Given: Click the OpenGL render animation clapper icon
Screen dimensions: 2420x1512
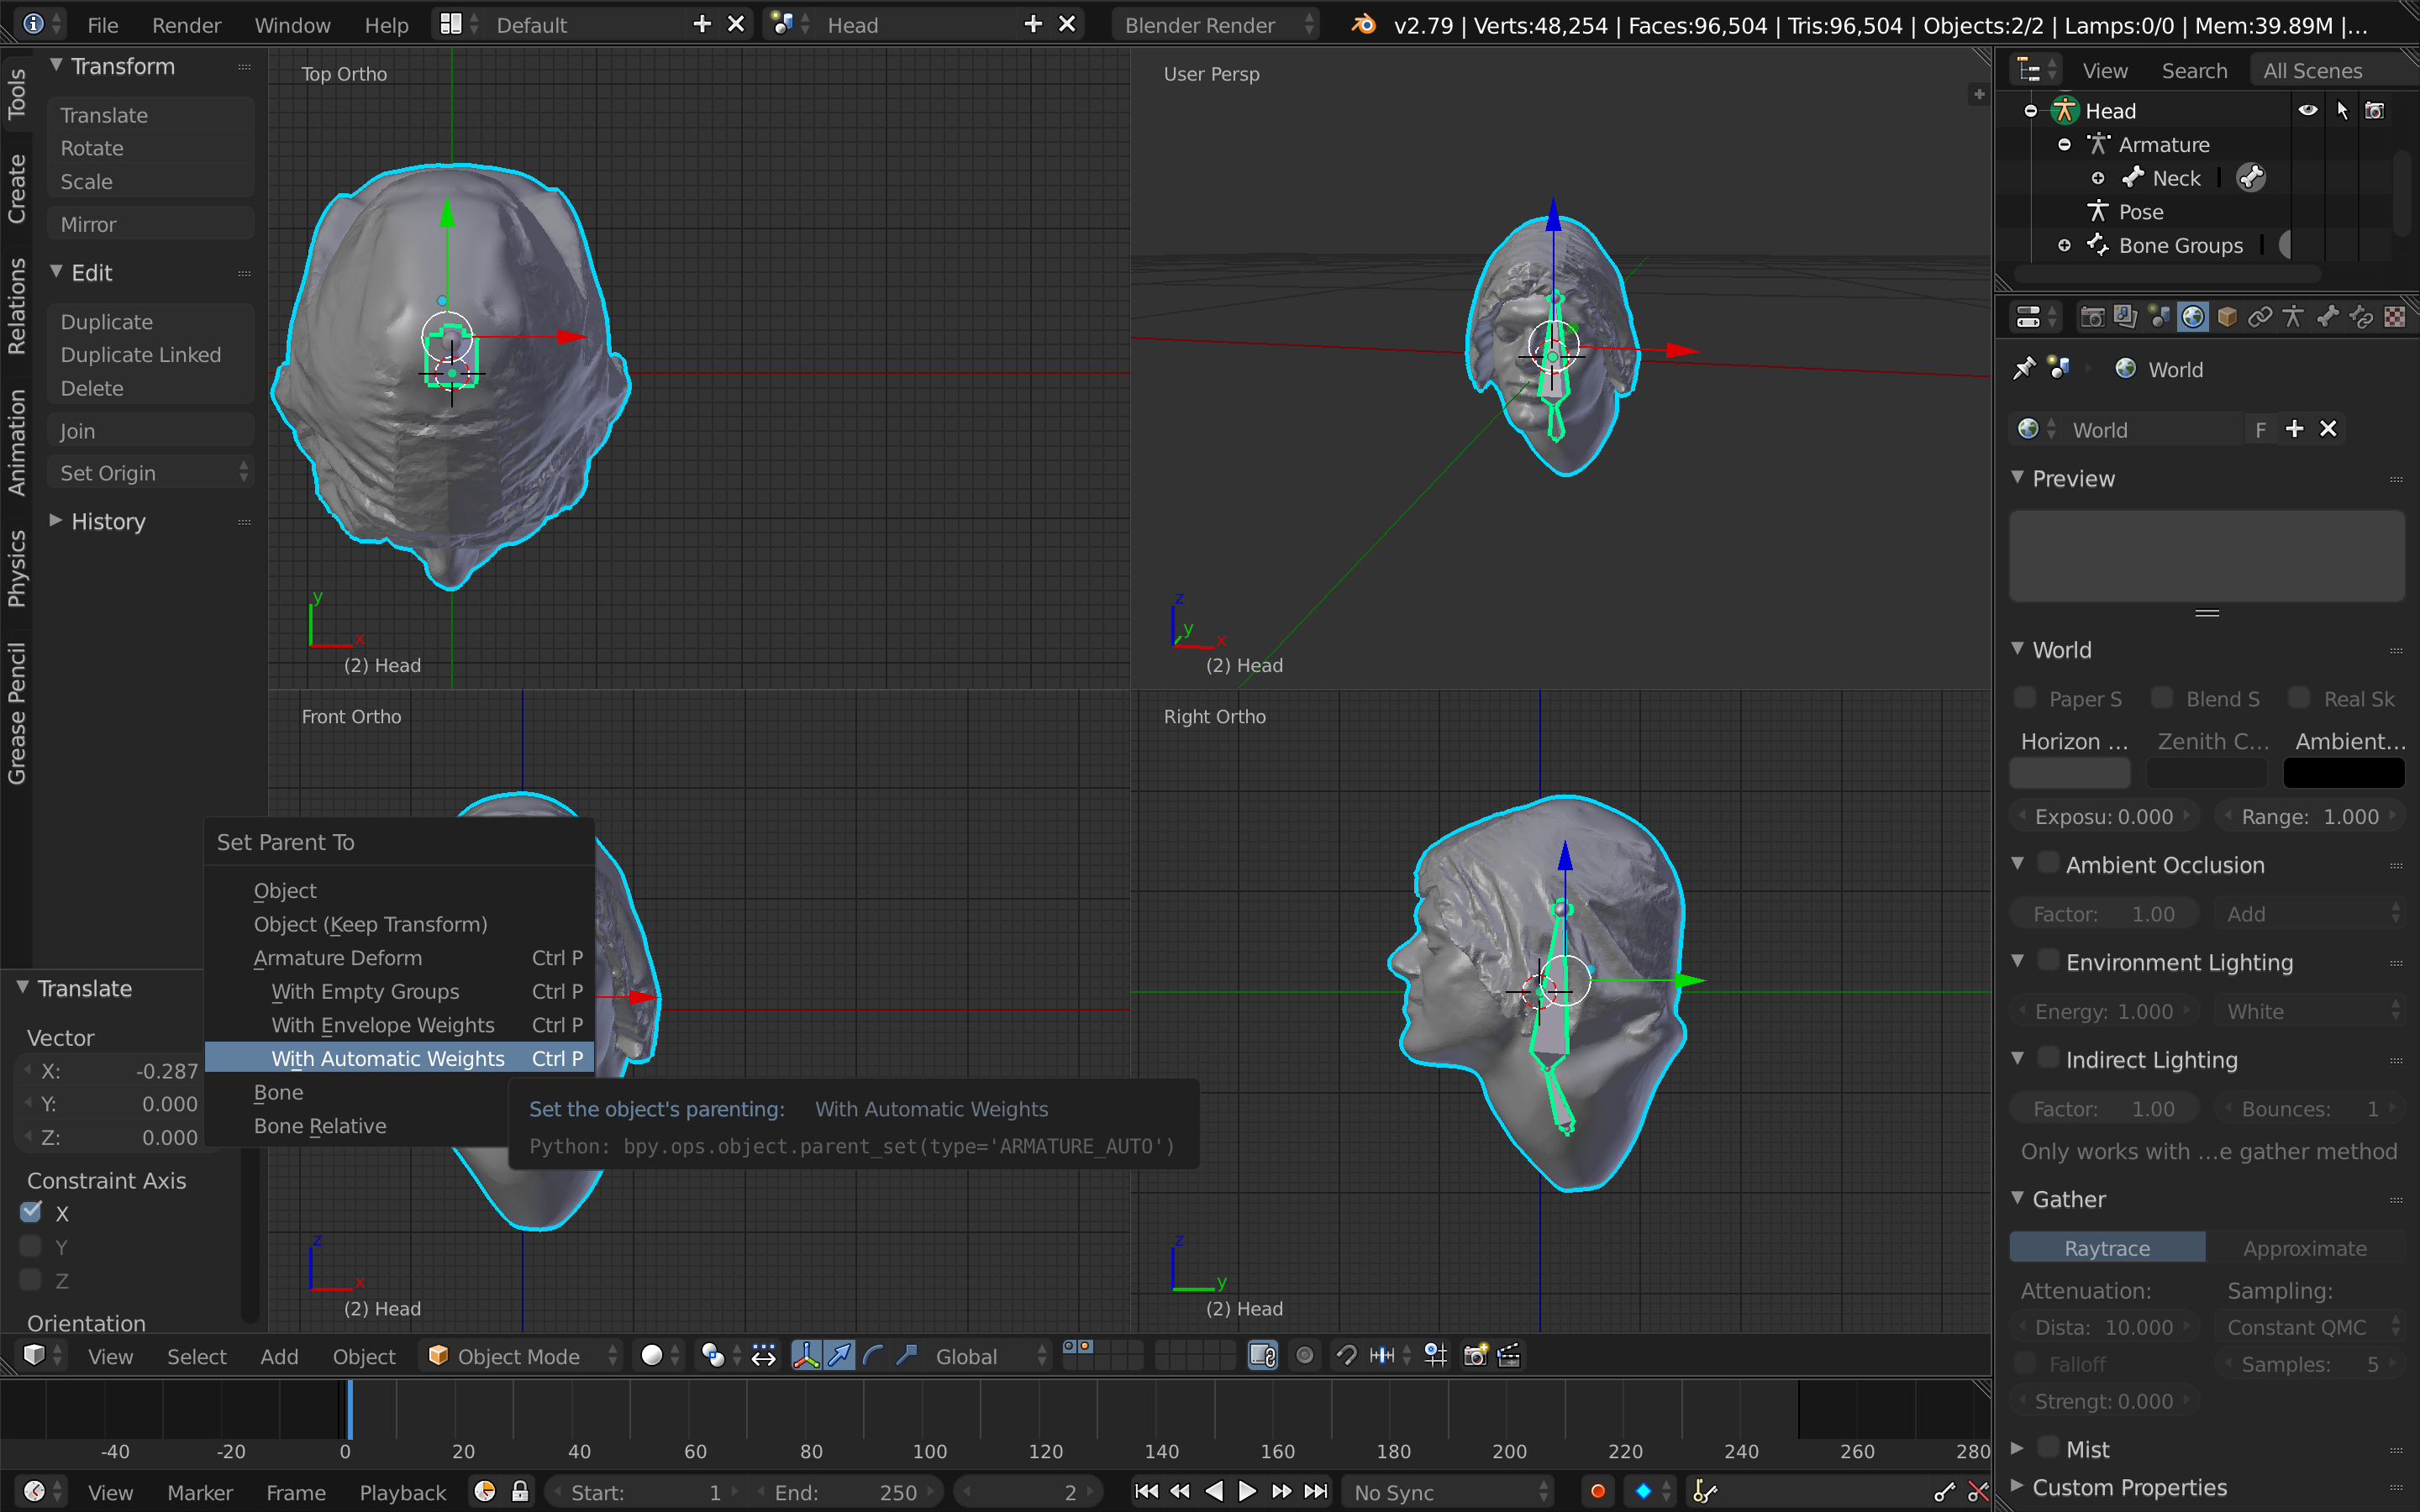Looking at the screenshot, I should (x=1509, y=1356).
